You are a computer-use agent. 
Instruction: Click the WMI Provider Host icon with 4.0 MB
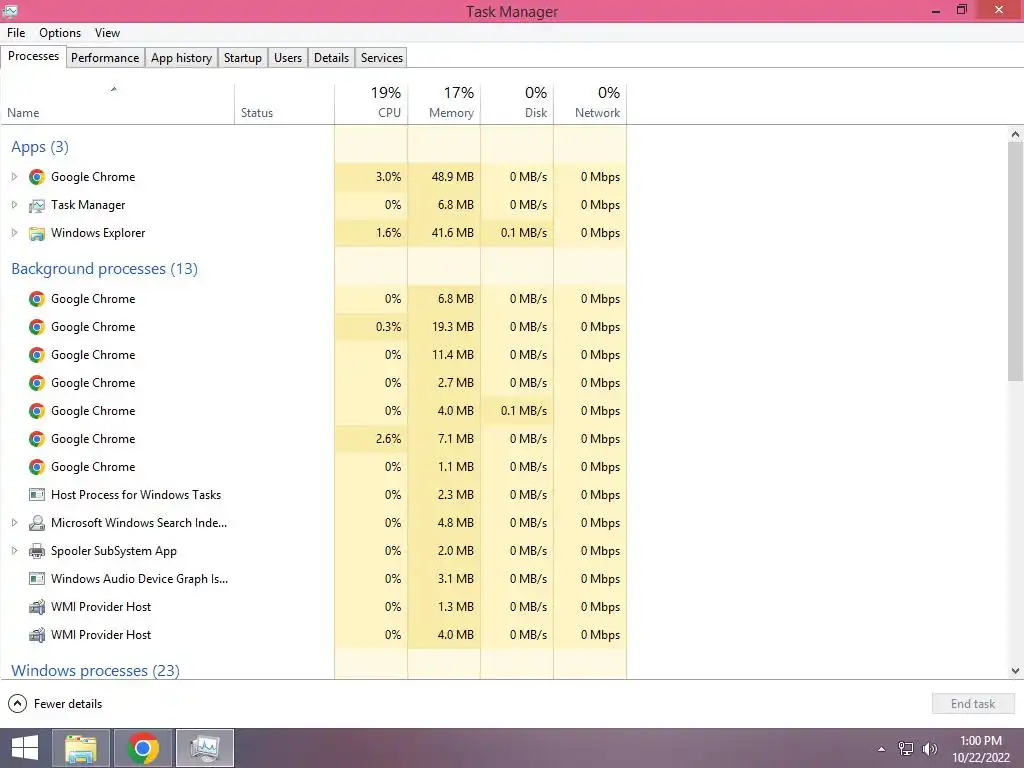point(37,635)
